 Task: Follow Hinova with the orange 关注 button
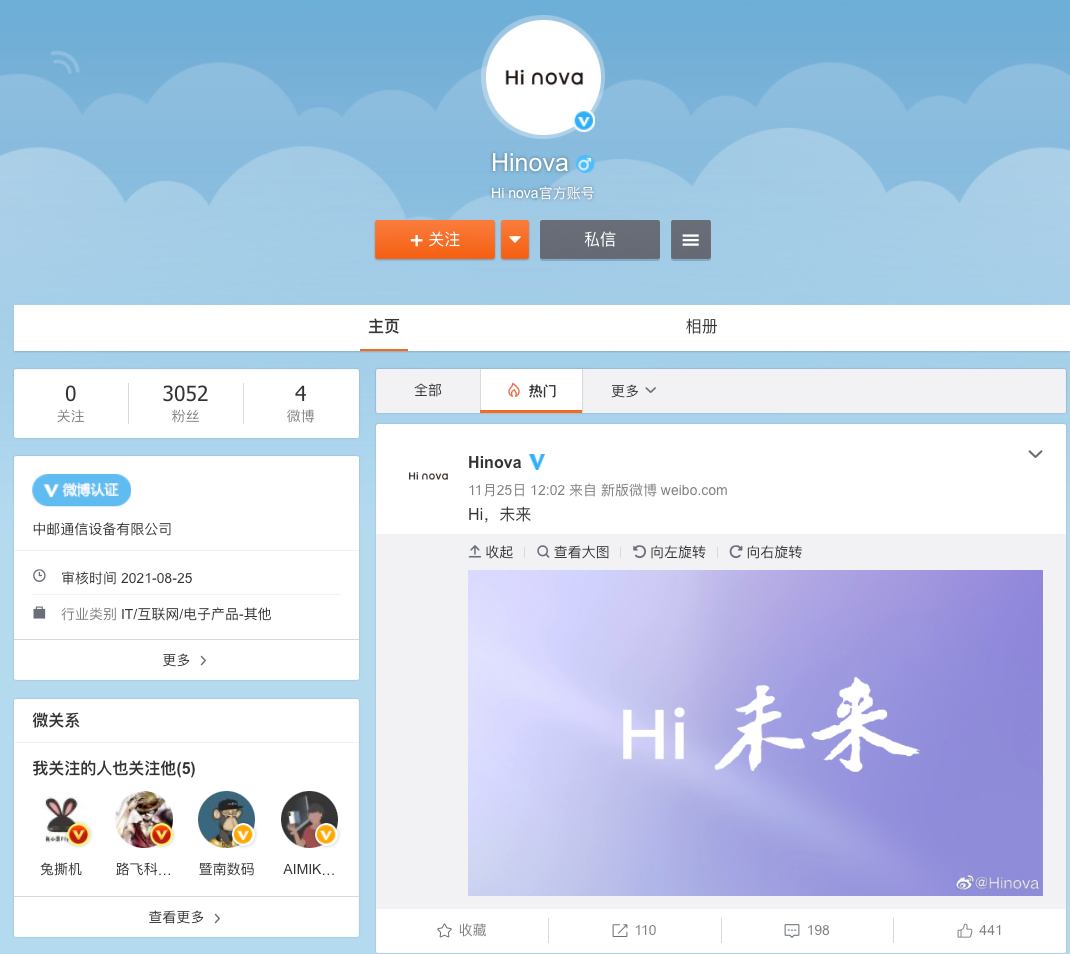[435, 240]
